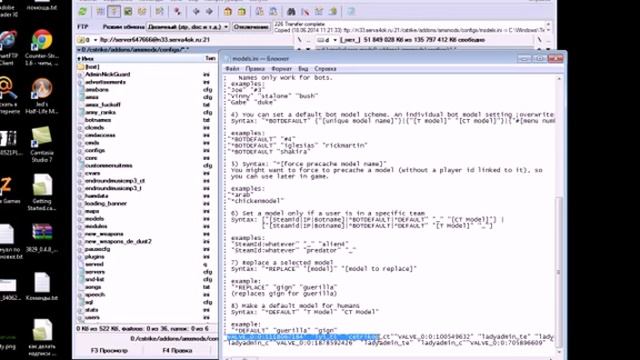Viewport: 640px width, 360px height.
Task: Click the toolbar icon right of thumbnails view
Action: (x=142, y=11)
